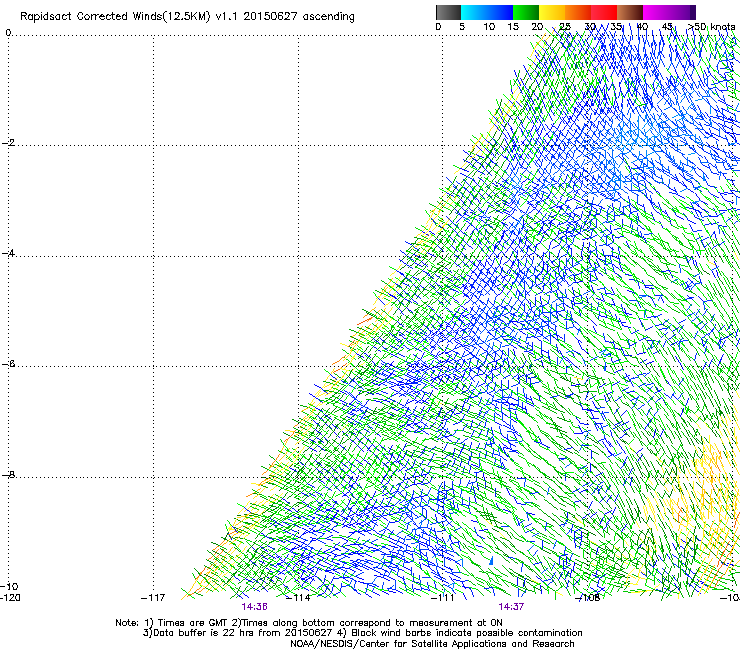
Task: Click the yellow 20–25 knots legend segment
Action: (x=552, y=12)
